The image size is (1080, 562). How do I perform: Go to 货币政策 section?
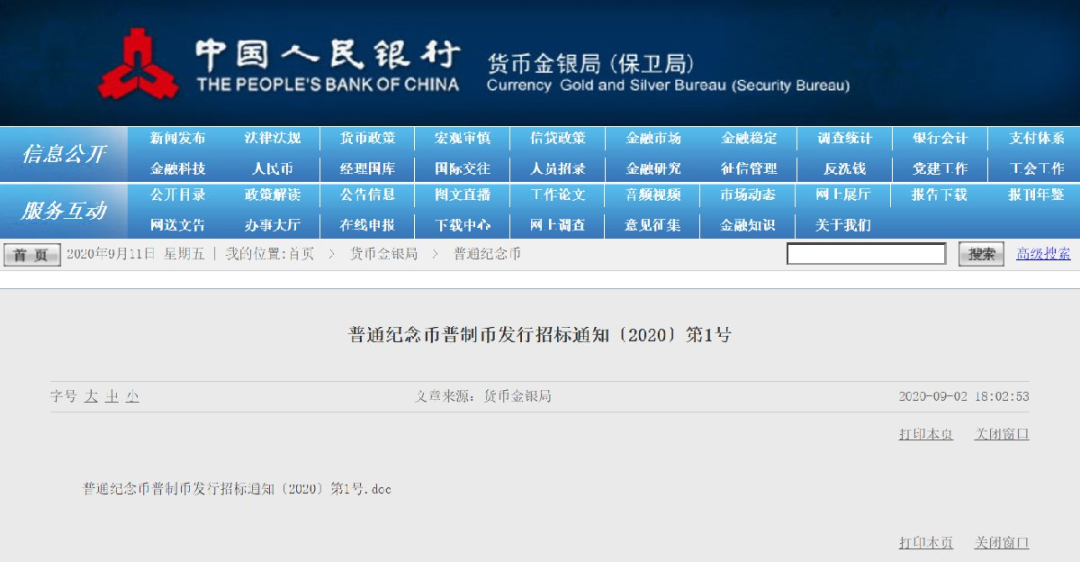(368, 138)
